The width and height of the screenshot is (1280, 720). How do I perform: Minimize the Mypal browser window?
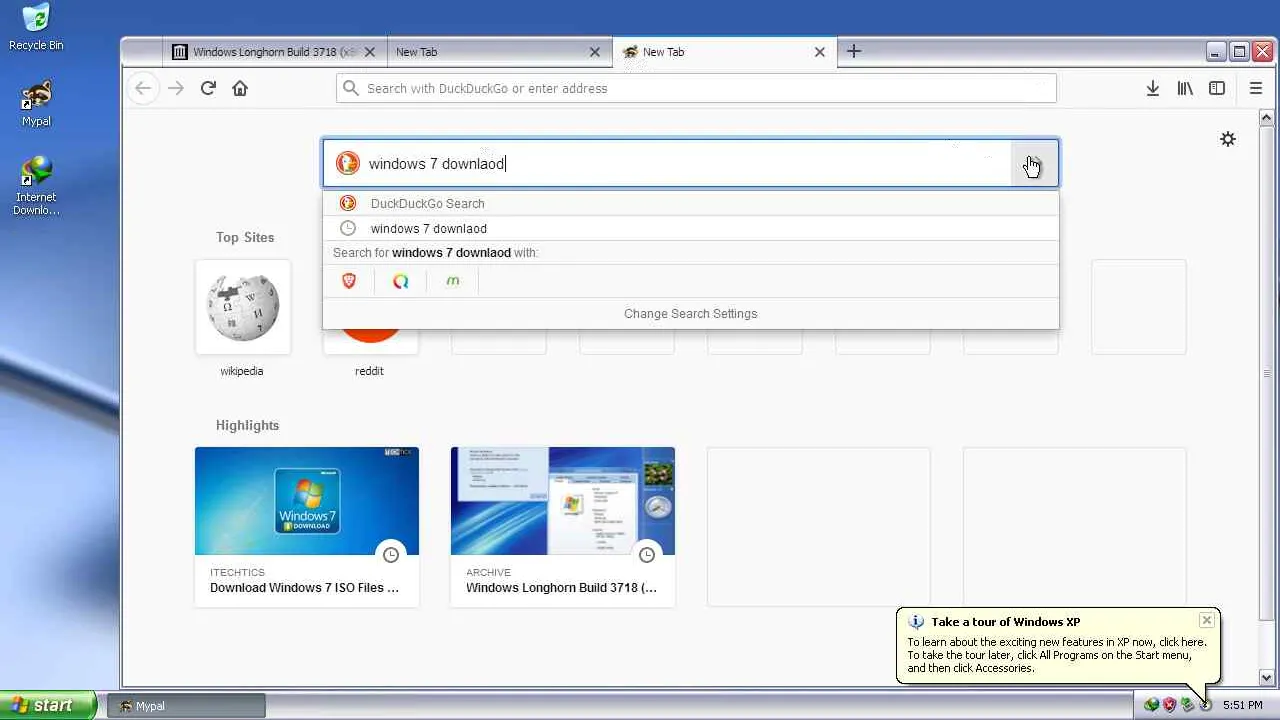[1216, 52]
